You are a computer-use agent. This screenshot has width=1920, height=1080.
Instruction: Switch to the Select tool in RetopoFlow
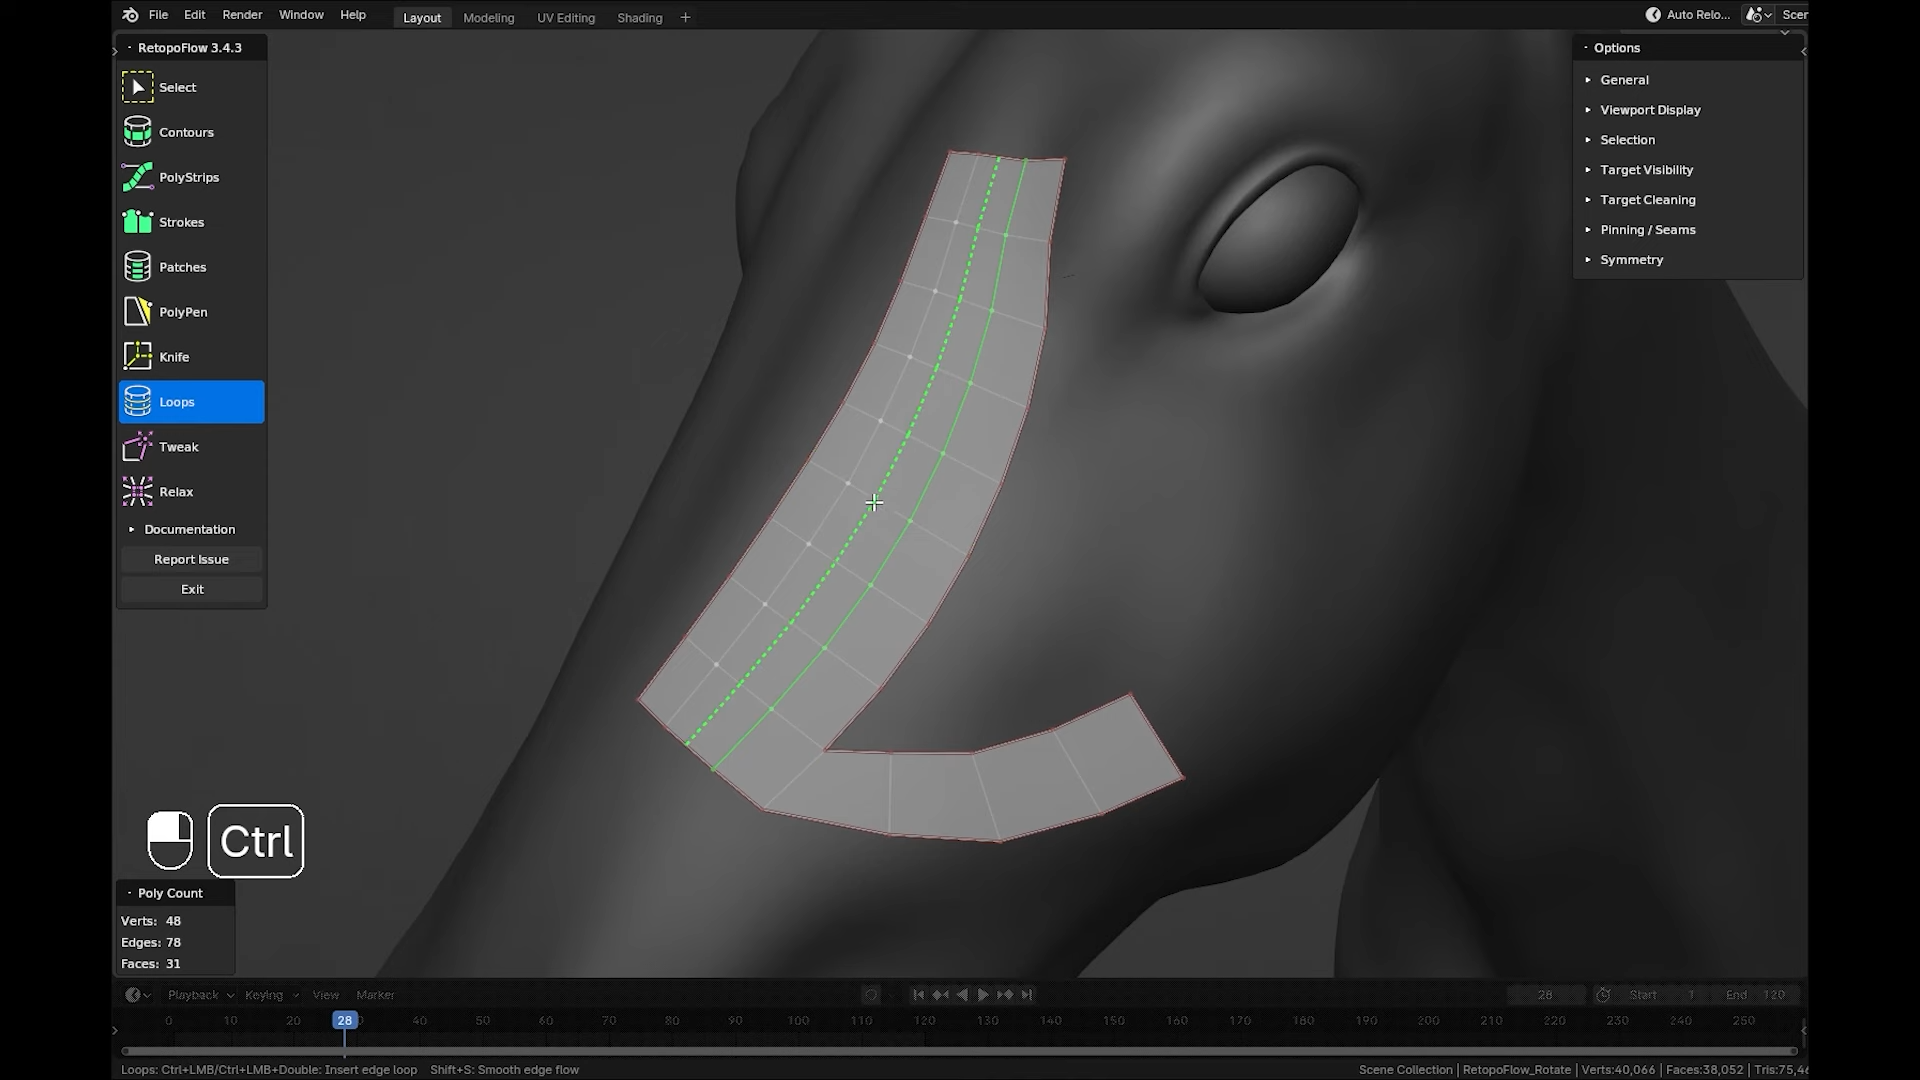click(188, 87)
